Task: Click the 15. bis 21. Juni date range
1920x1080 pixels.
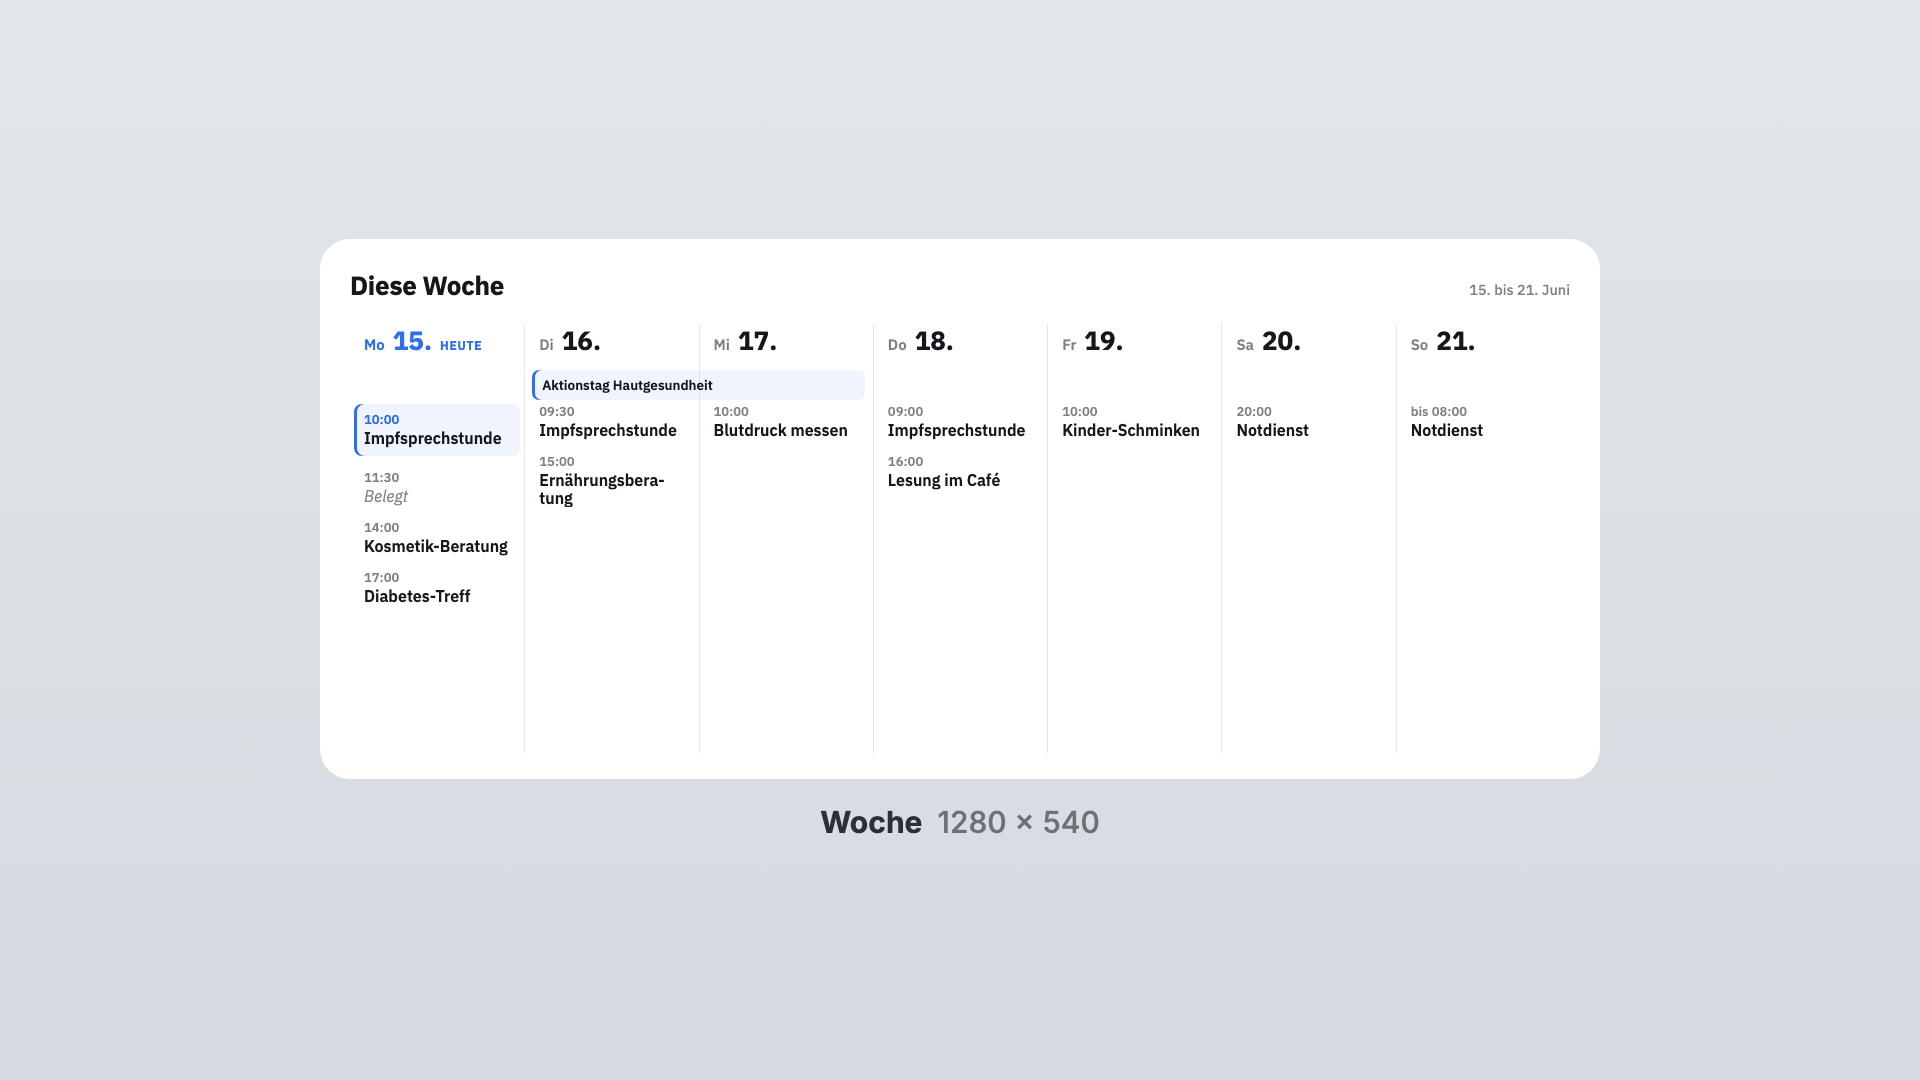Action: 1519,290
